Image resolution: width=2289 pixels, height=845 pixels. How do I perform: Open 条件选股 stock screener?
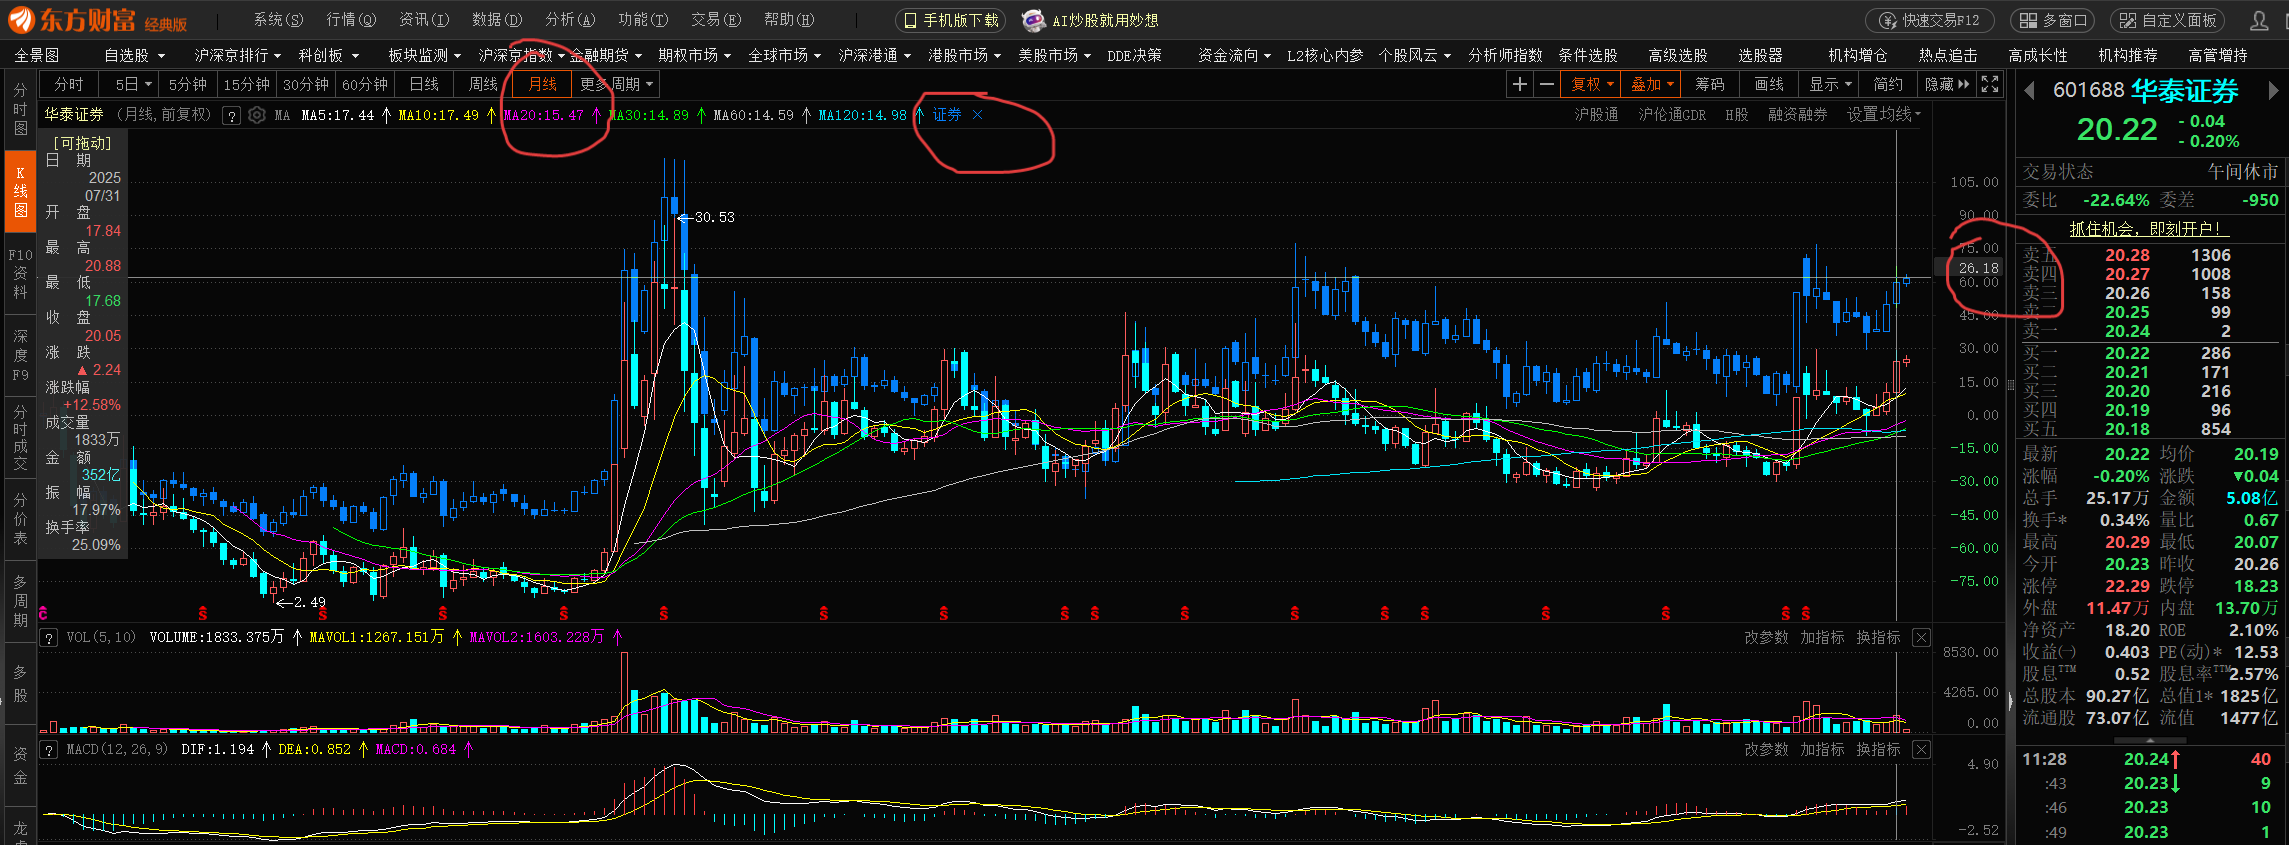pos(1588,55)
